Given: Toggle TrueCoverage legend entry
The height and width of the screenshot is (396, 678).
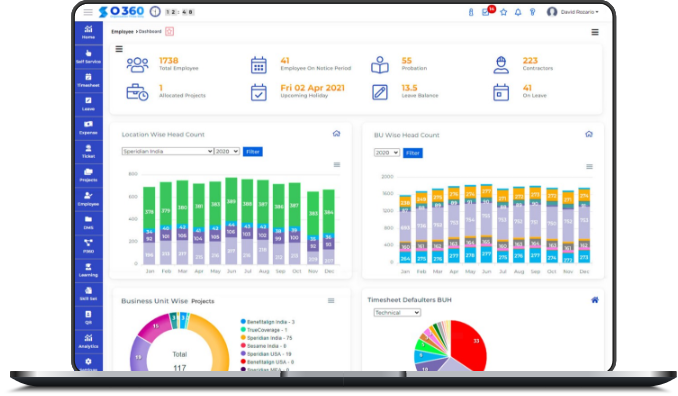Looking at the screenshot, I should [x=264, y=330].
